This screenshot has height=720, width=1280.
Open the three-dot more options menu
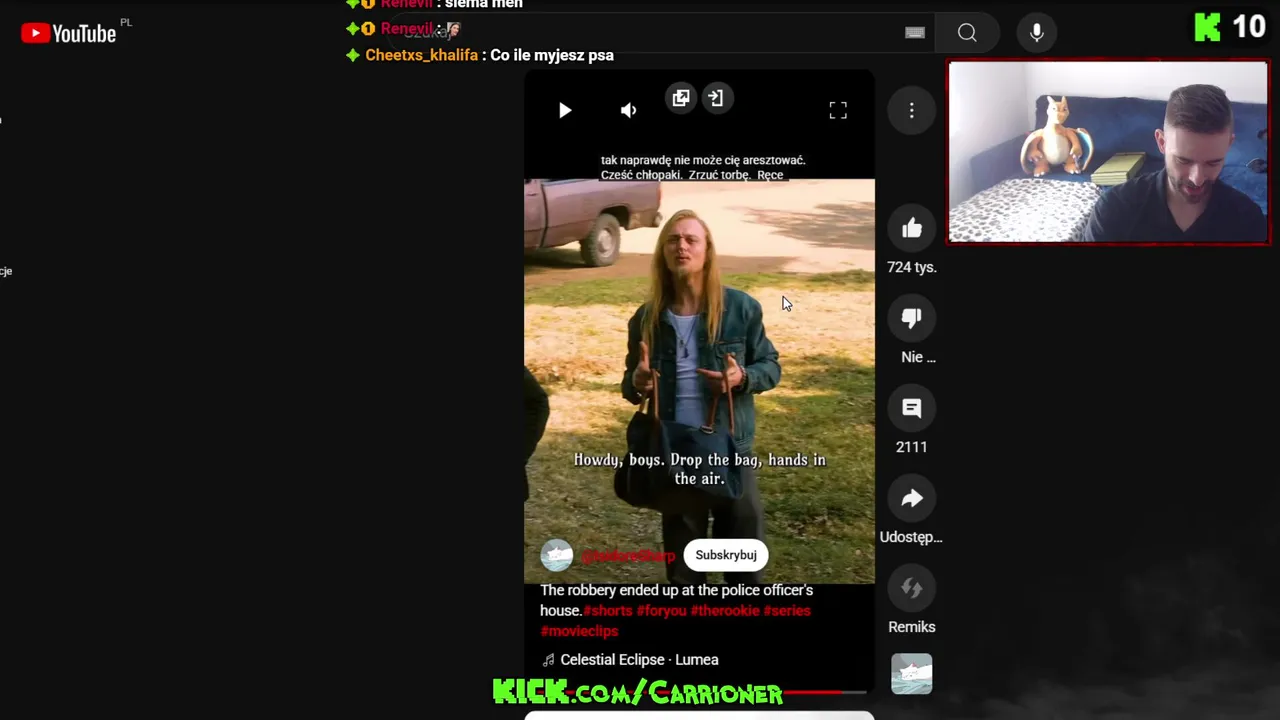tap(911, 110)
